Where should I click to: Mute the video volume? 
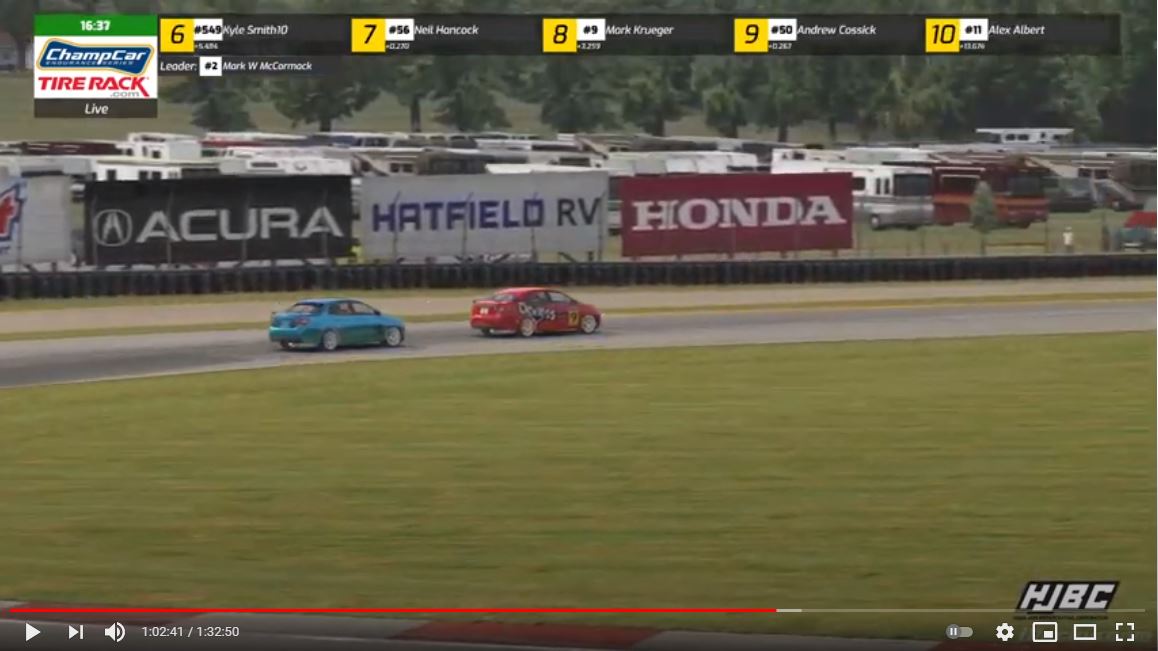pyautogui.click(x=115, y=632)
